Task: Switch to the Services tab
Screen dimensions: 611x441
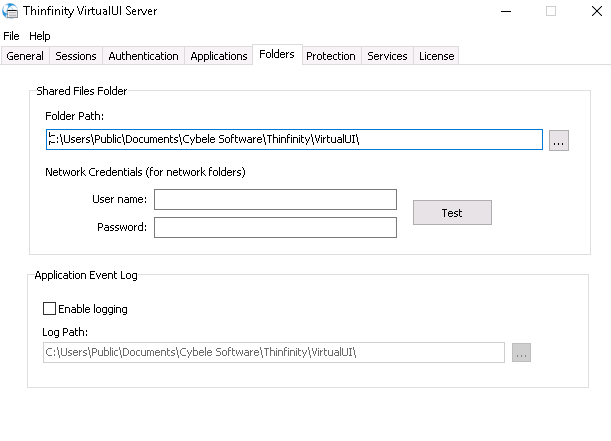Action: click(x=387, y=56)
